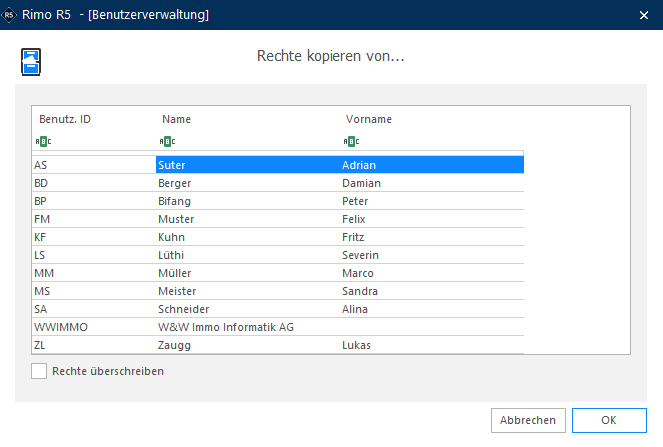Sort by the Vorname column header
The image size is (663, 447).
point(369,119)
